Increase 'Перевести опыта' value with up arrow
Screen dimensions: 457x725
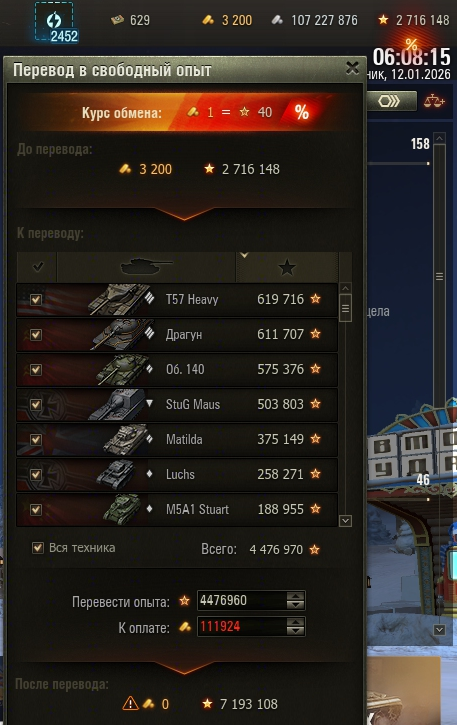pos(295,596)
